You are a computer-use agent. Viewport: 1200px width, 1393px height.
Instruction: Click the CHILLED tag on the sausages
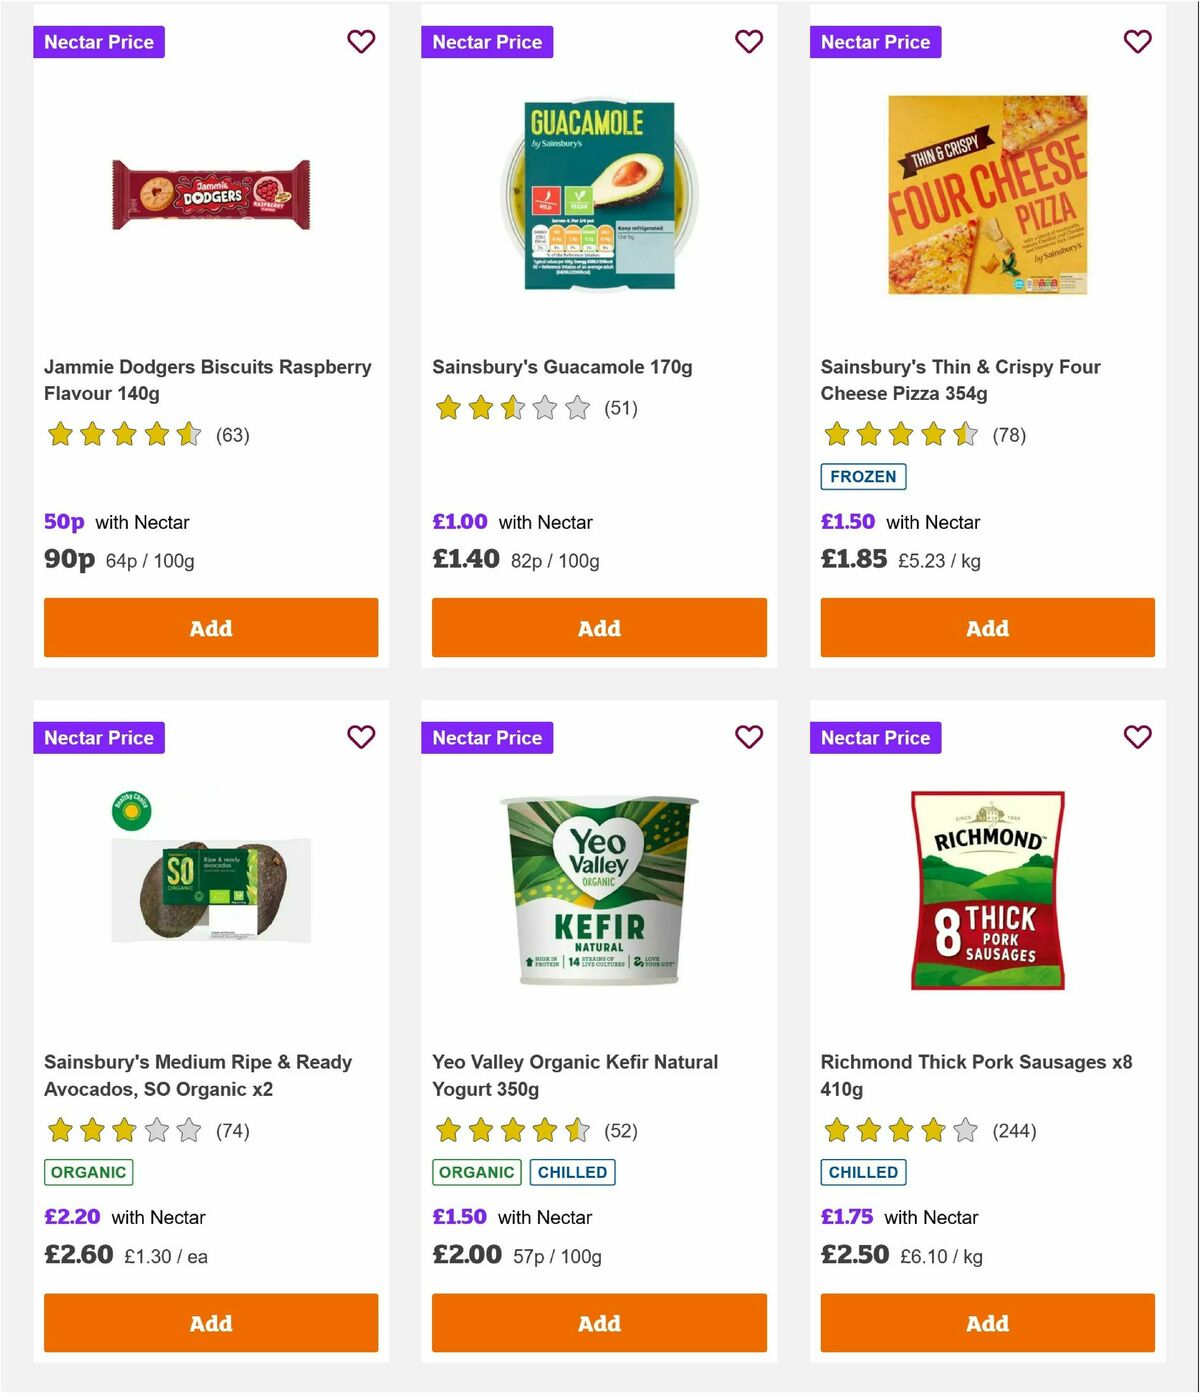click(863, 1171)
